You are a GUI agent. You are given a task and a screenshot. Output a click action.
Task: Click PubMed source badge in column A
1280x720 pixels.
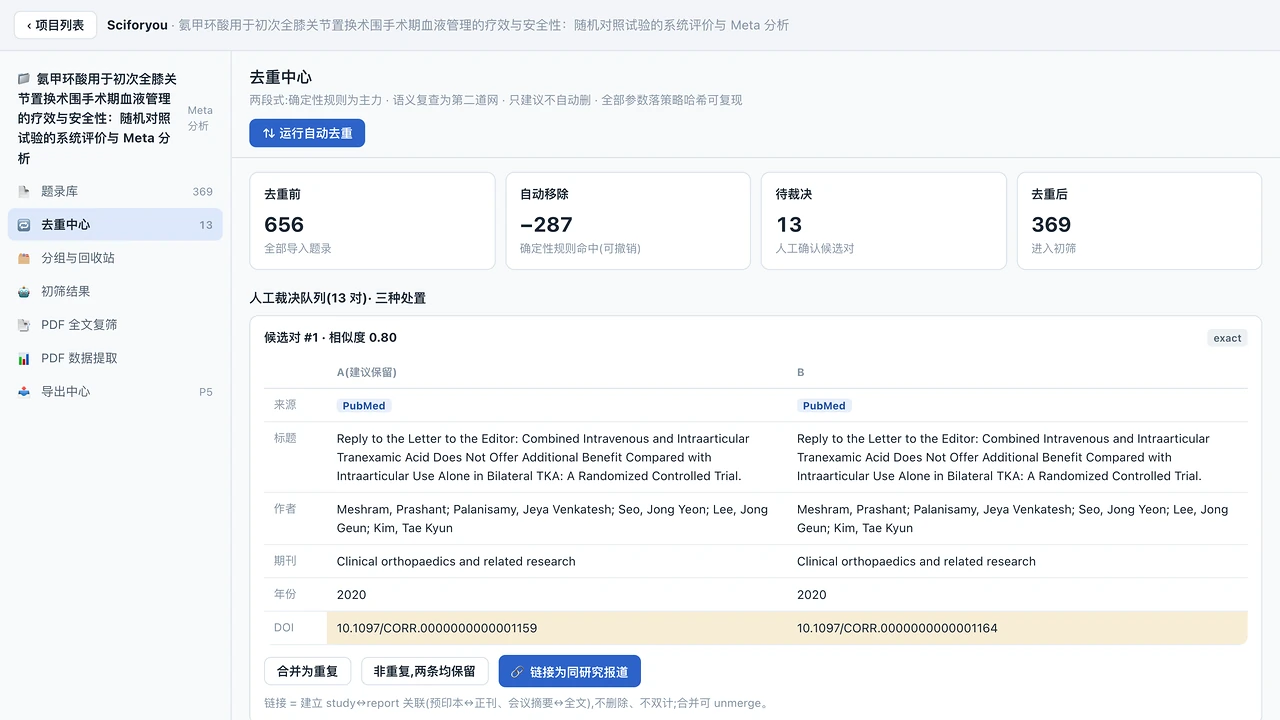[x=364, y=406]
